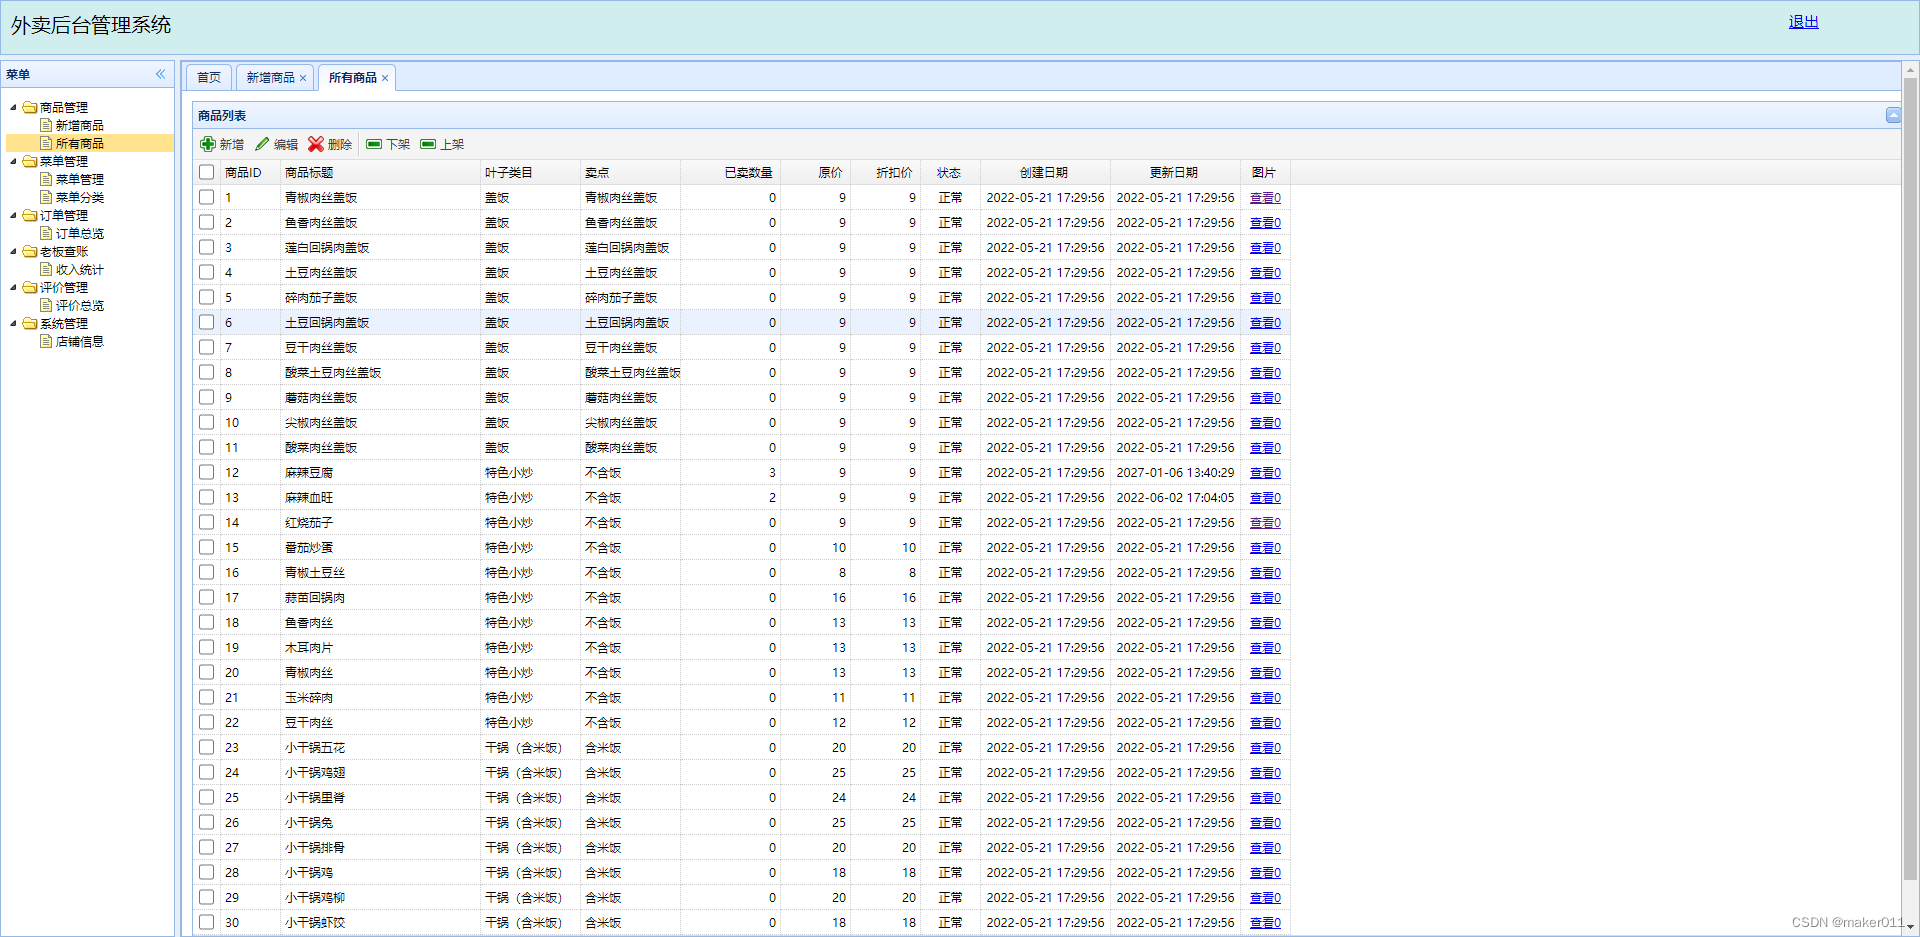Collapse the 菜单管理 parent node arrow
This screenshot has height=937, width=1920.
pyautogui.click(x=13, y=161)
